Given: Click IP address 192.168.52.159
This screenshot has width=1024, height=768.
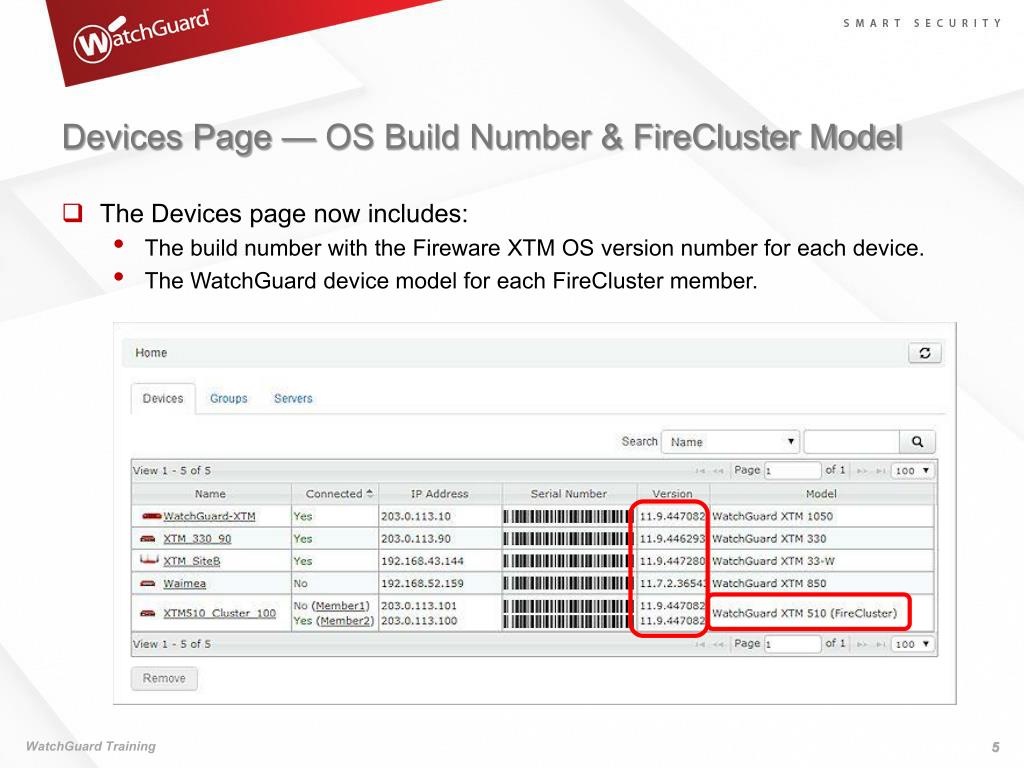Looking at the screenshot, I should pyautogui.click(x=423, y=583).
